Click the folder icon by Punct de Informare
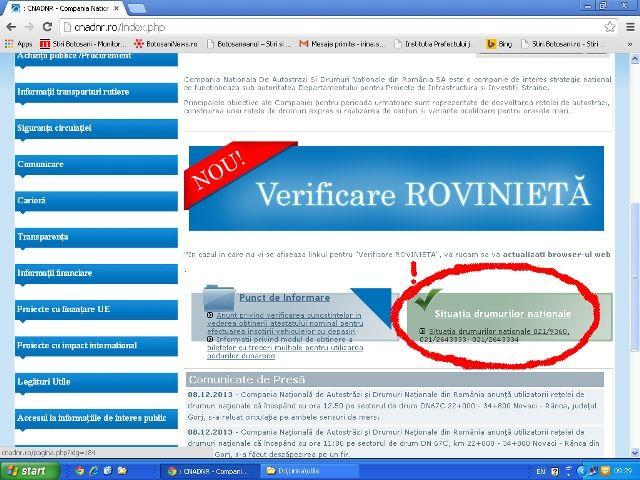The height and width of the screenshot is (480, 640). (x=218, y=298)
